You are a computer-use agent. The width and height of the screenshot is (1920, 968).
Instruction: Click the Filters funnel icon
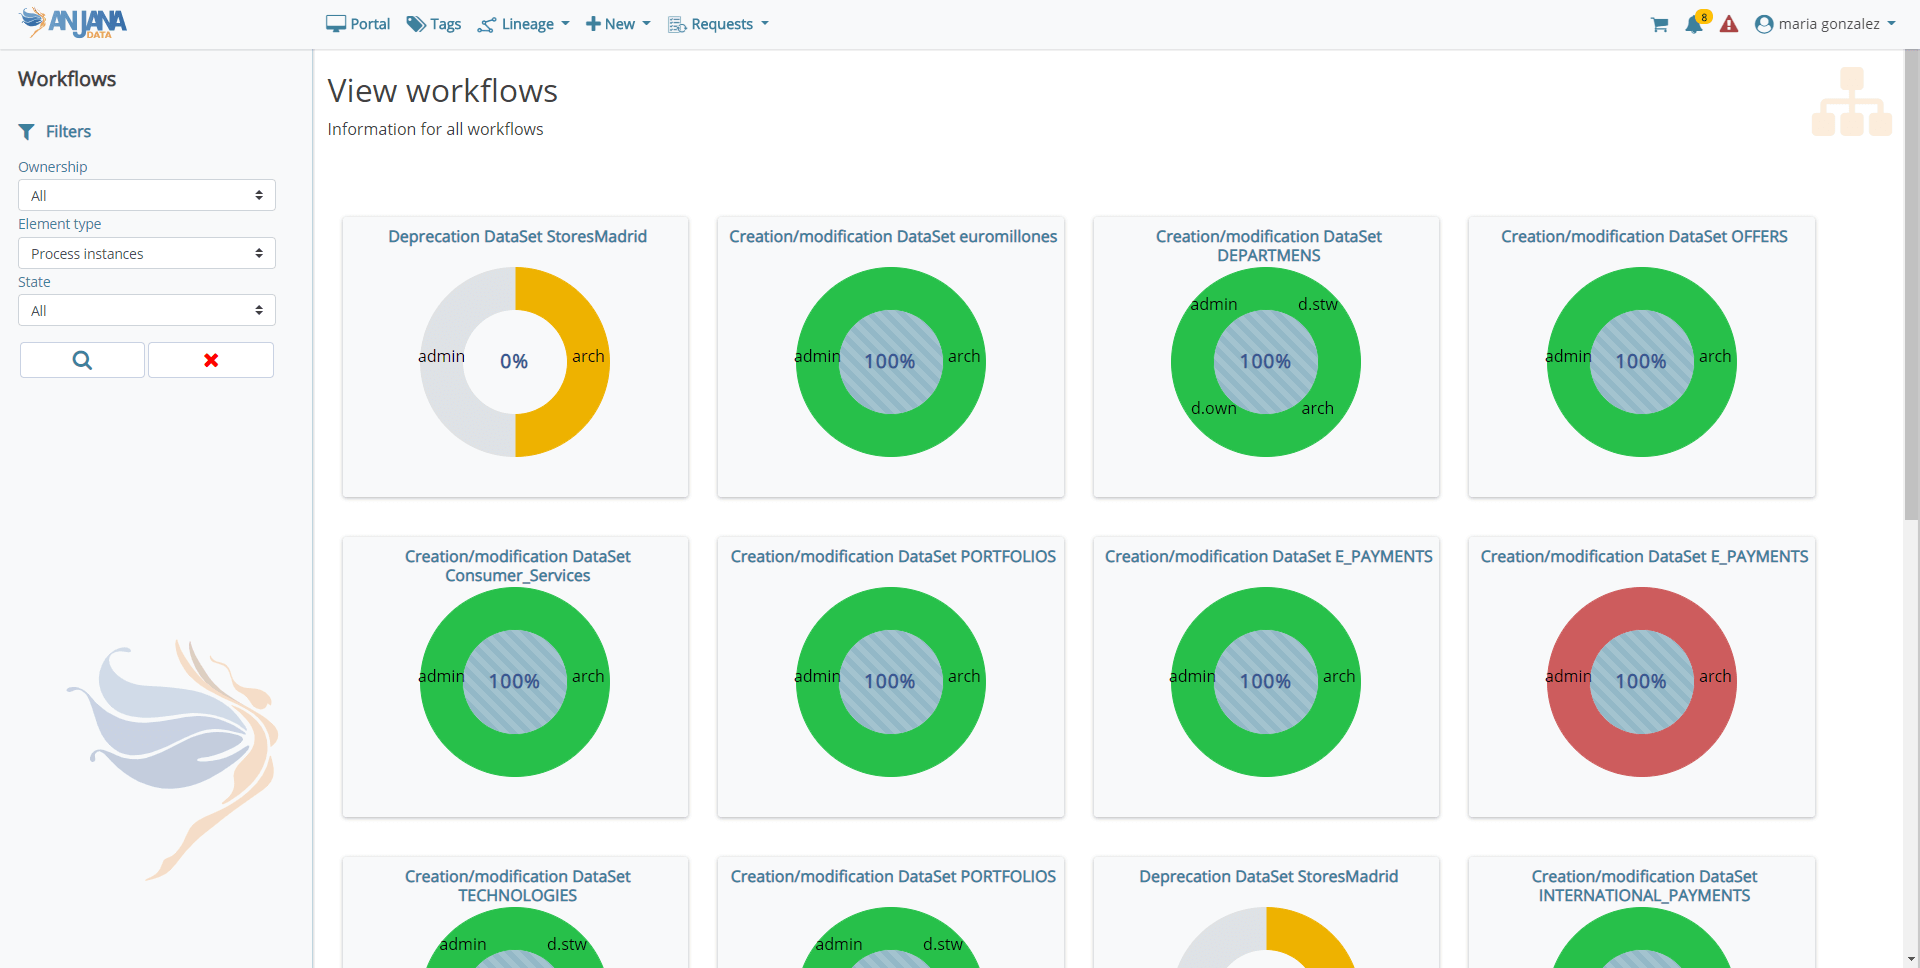(27, 132)
